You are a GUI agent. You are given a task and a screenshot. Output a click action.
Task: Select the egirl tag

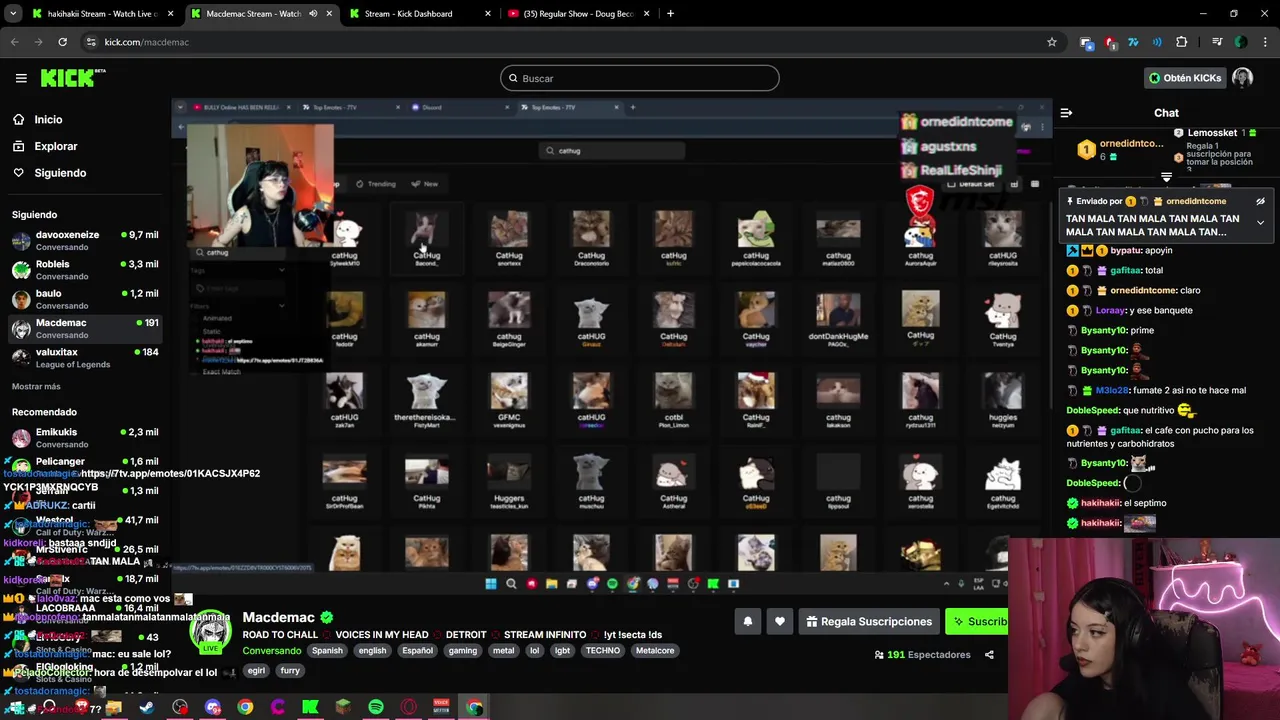256,671
